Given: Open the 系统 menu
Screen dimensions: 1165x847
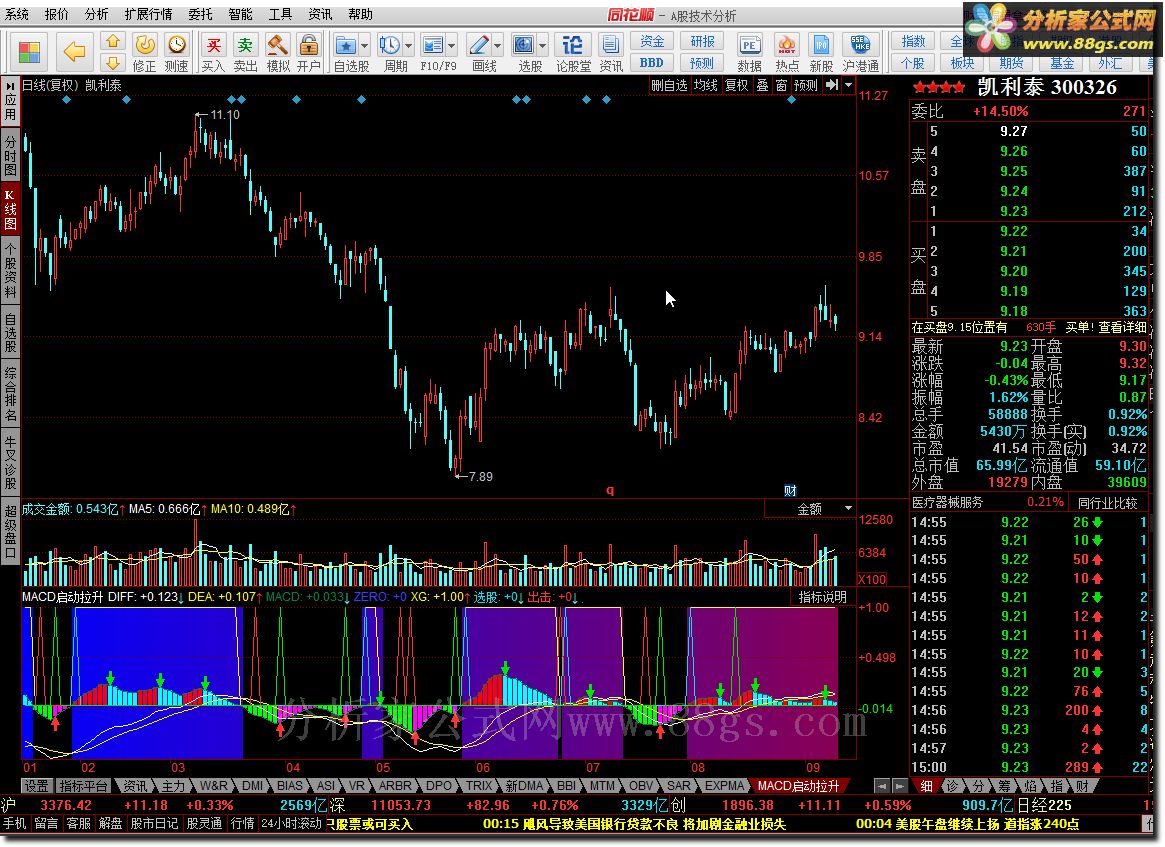Looking at the screenshot, I should tap(16, 14).
